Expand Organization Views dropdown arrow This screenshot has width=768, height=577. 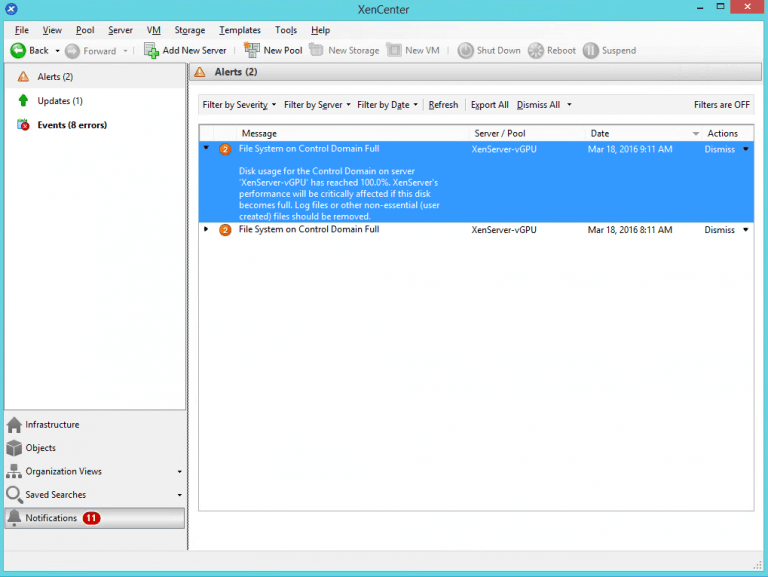tap(179, 472)
